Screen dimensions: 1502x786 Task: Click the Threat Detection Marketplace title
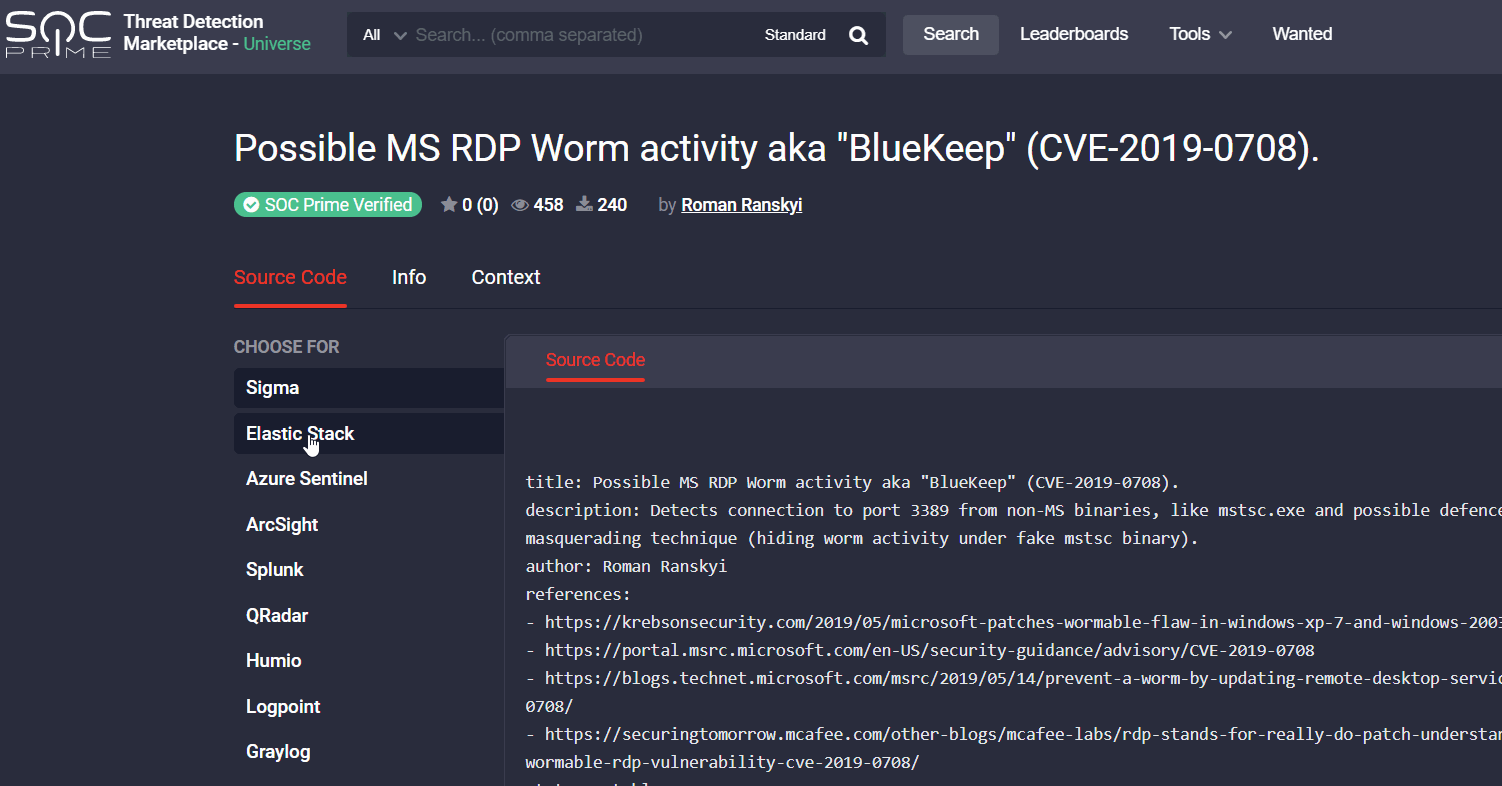click(217, 33)
